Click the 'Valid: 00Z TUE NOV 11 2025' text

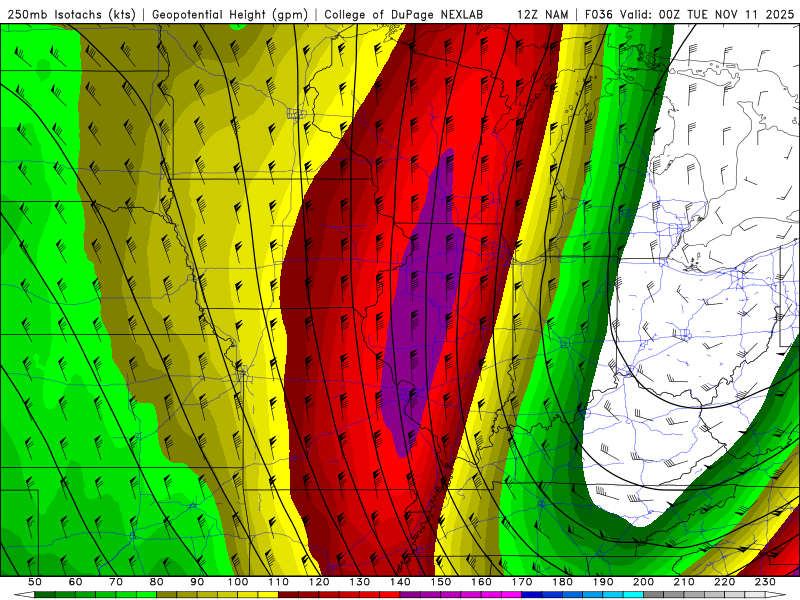(x=707, y=14)
